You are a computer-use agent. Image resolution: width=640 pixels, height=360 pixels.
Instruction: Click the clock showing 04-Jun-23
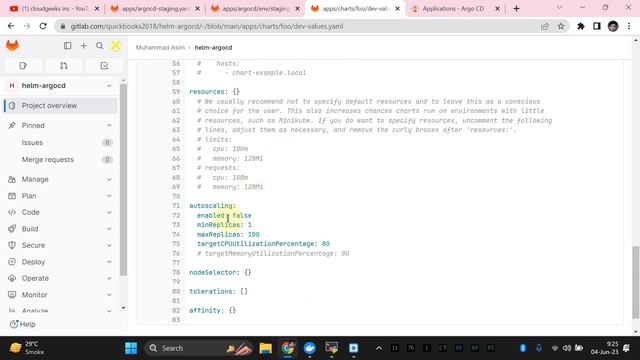604,348
